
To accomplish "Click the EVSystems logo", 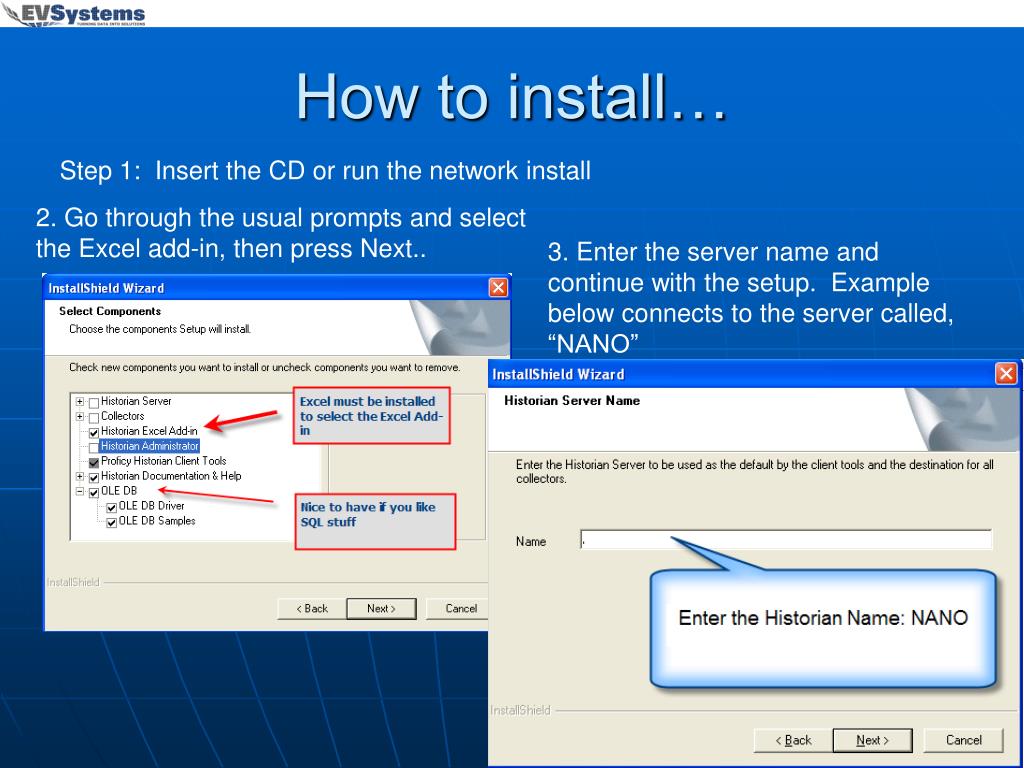I will [74, 14].
